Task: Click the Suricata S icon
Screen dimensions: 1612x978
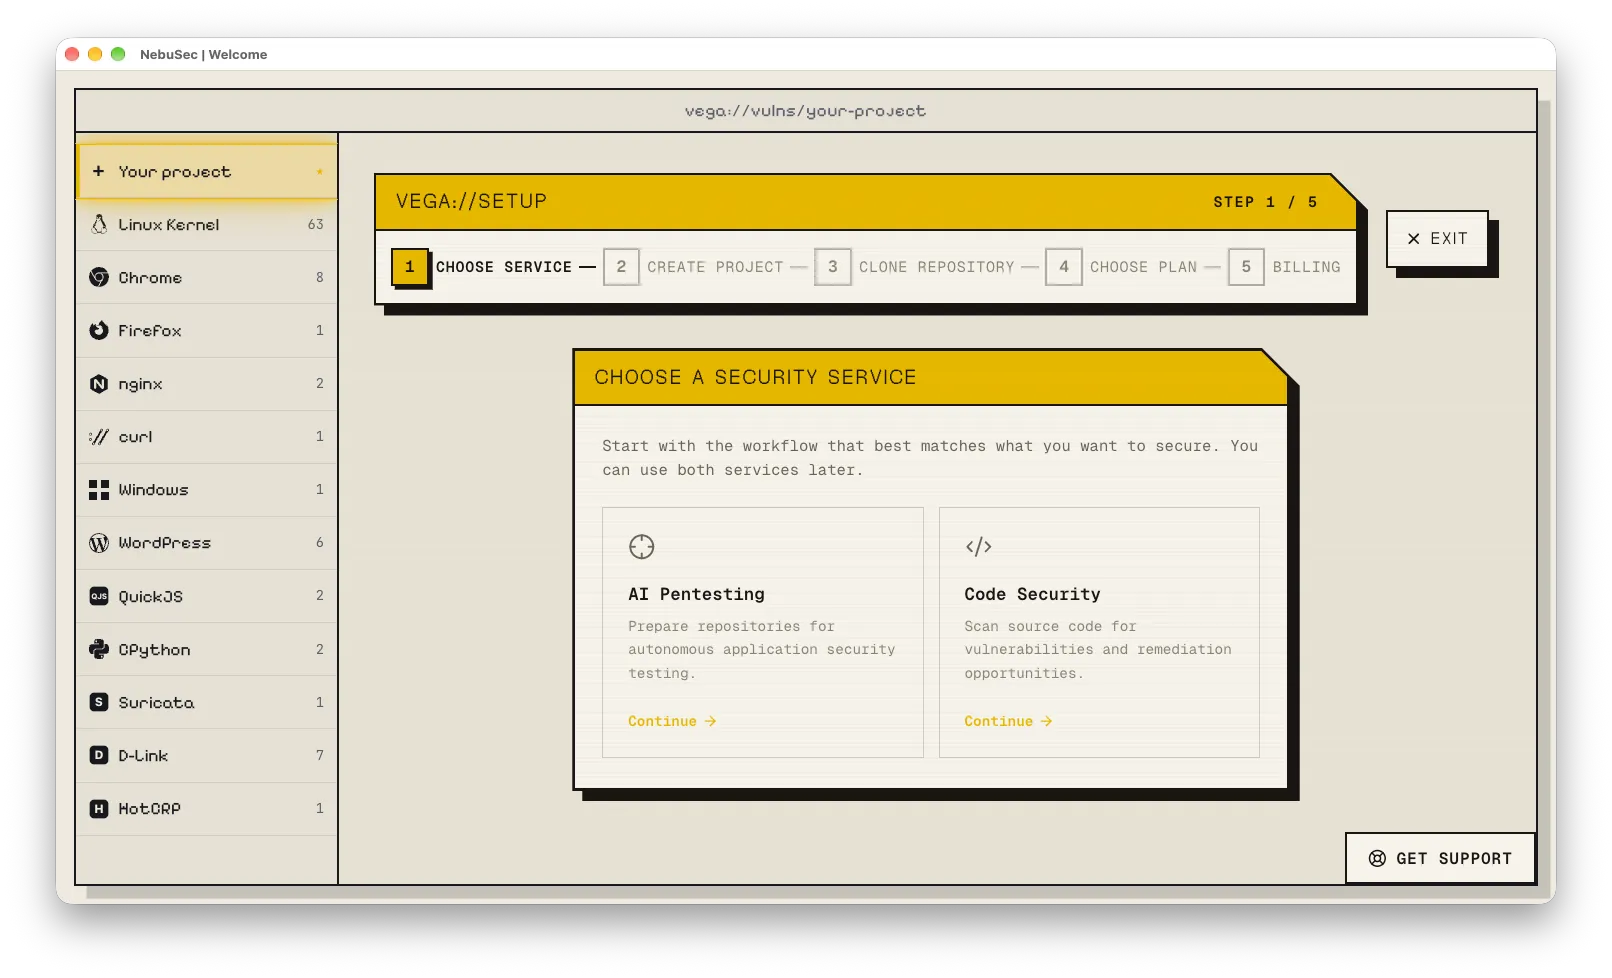Action: click(x=99, y=702)
